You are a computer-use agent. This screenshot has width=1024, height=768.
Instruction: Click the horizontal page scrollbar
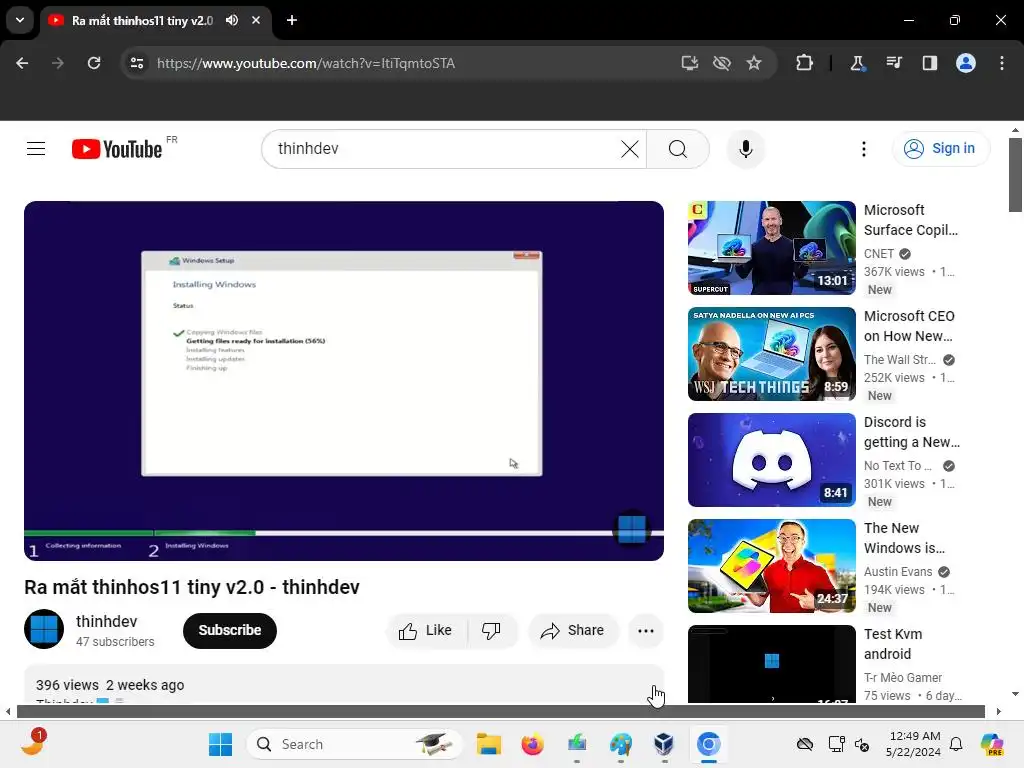pyautogui.click(x=500, y=711)
